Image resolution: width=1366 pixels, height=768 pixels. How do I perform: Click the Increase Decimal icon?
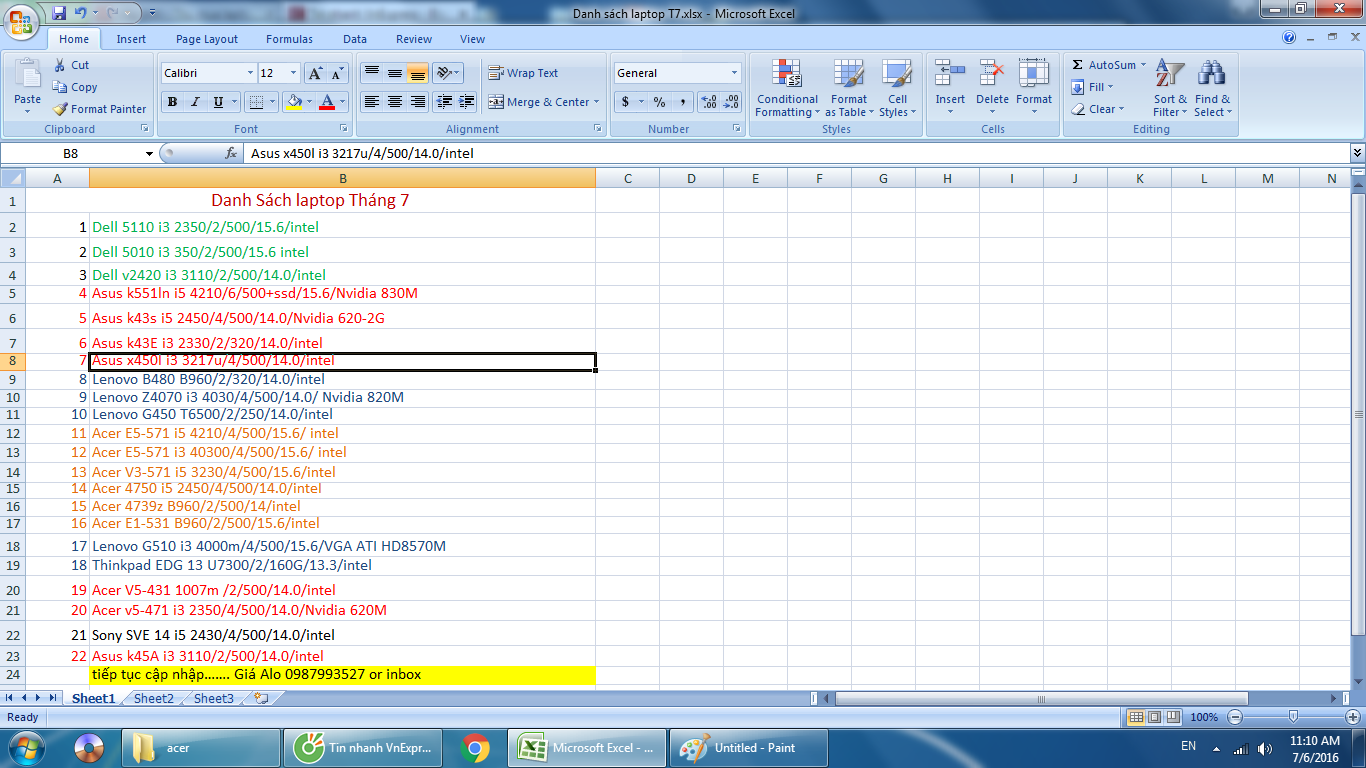tap(709, 102)
